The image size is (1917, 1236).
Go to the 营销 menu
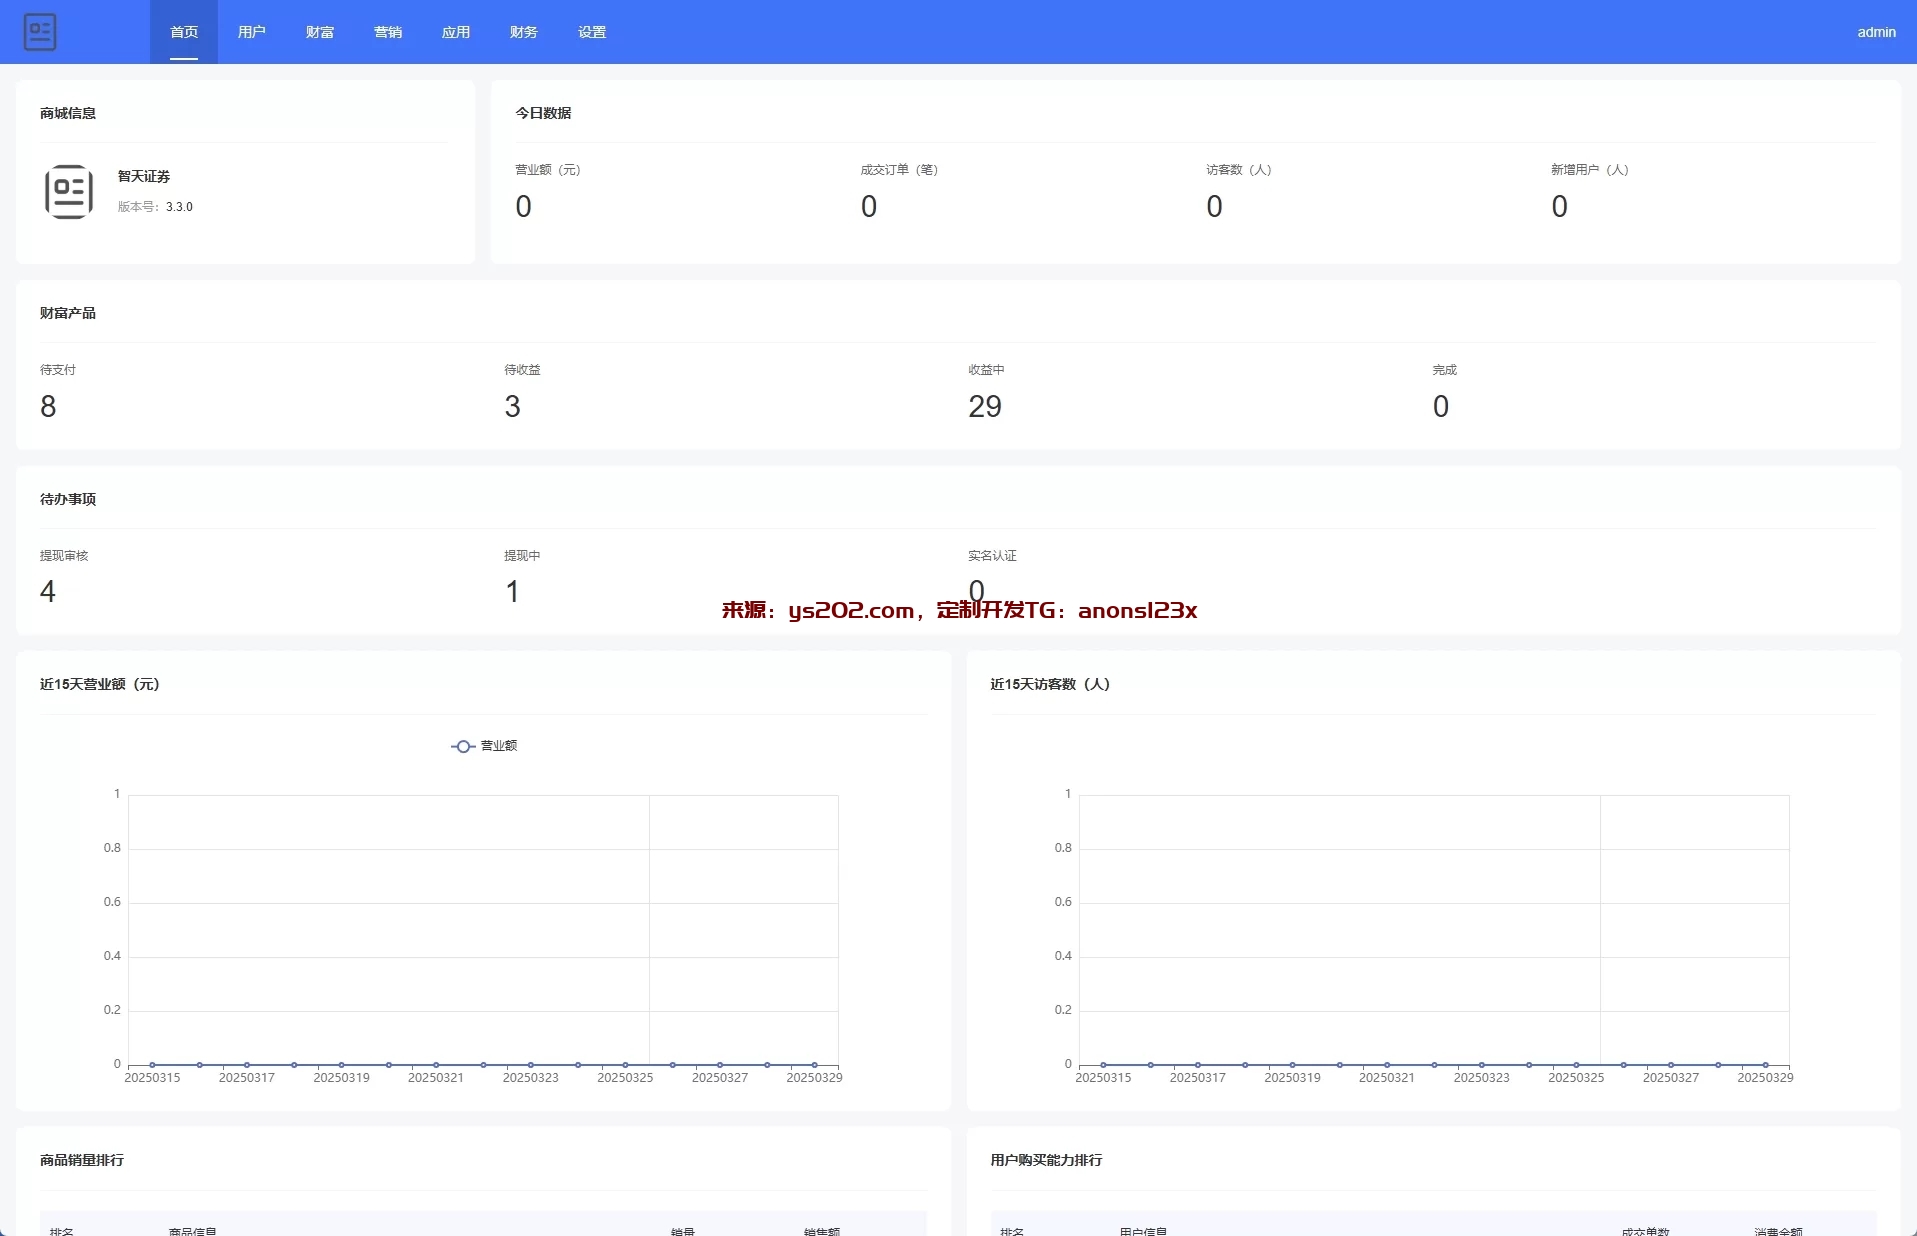(x=388, y=32)
